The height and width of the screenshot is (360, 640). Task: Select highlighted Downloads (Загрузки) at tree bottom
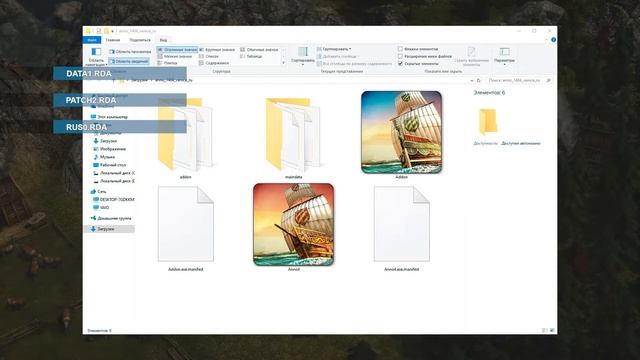pos(109,229)
